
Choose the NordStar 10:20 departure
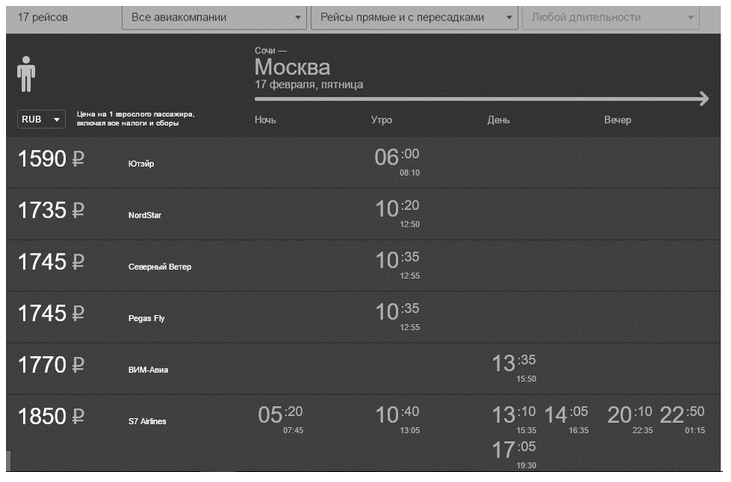click(397, 209)
